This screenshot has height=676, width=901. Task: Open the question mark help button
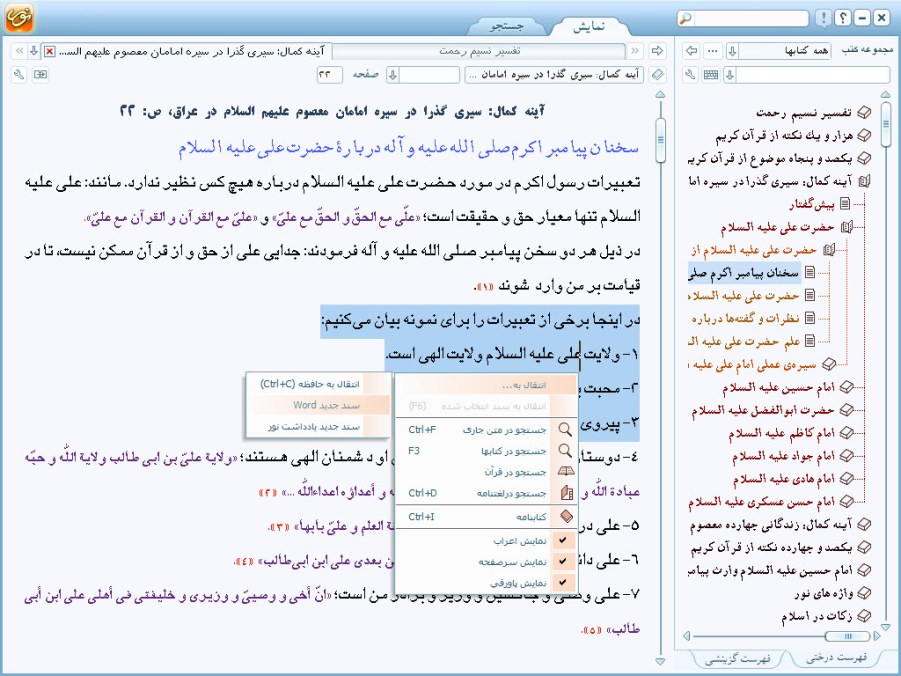842,18
